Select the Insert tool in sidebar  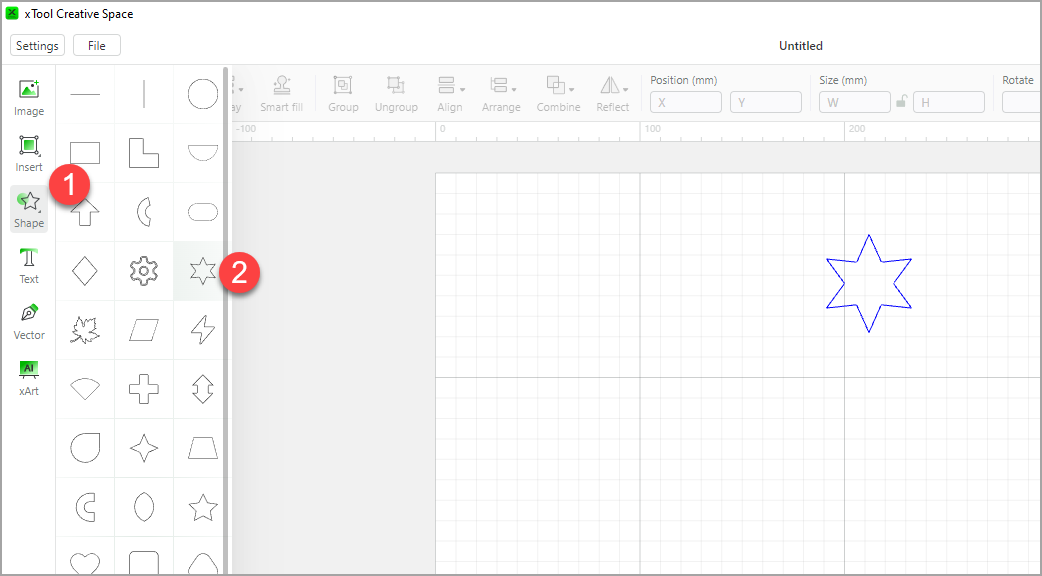click(x=29, y=152)
